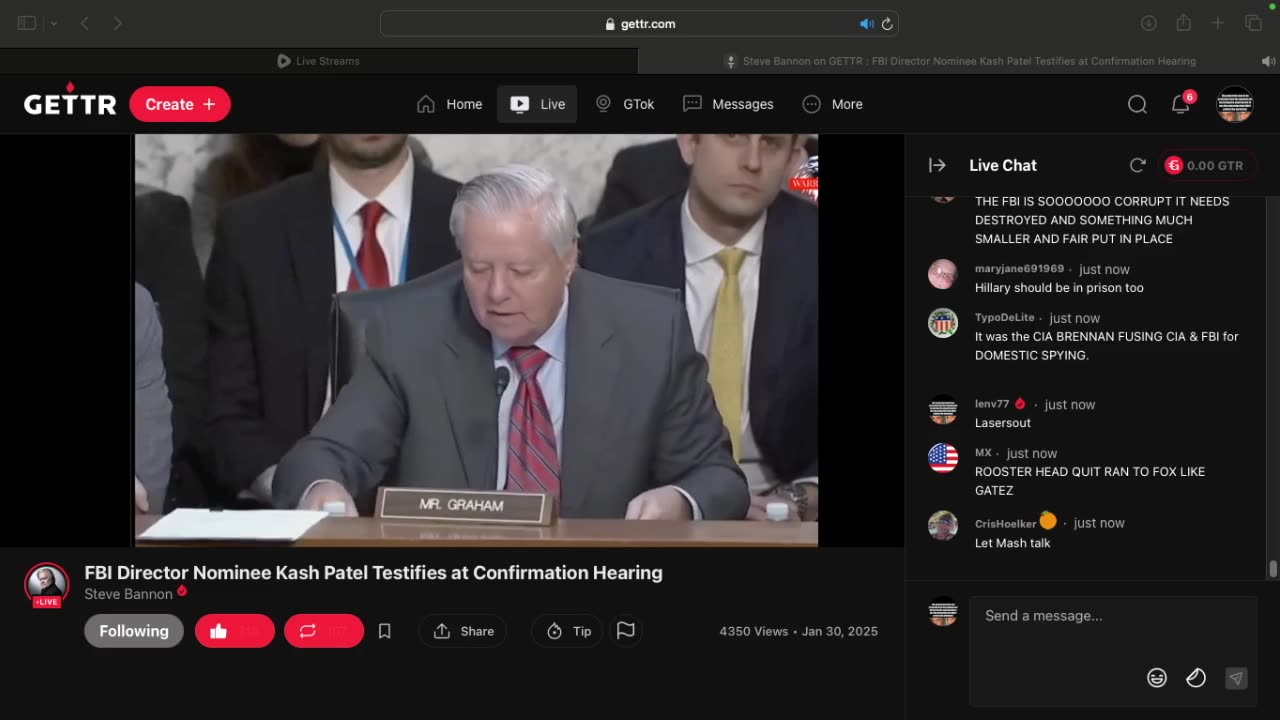Select the video title text

pyautogui.click(x=373, y=572)
